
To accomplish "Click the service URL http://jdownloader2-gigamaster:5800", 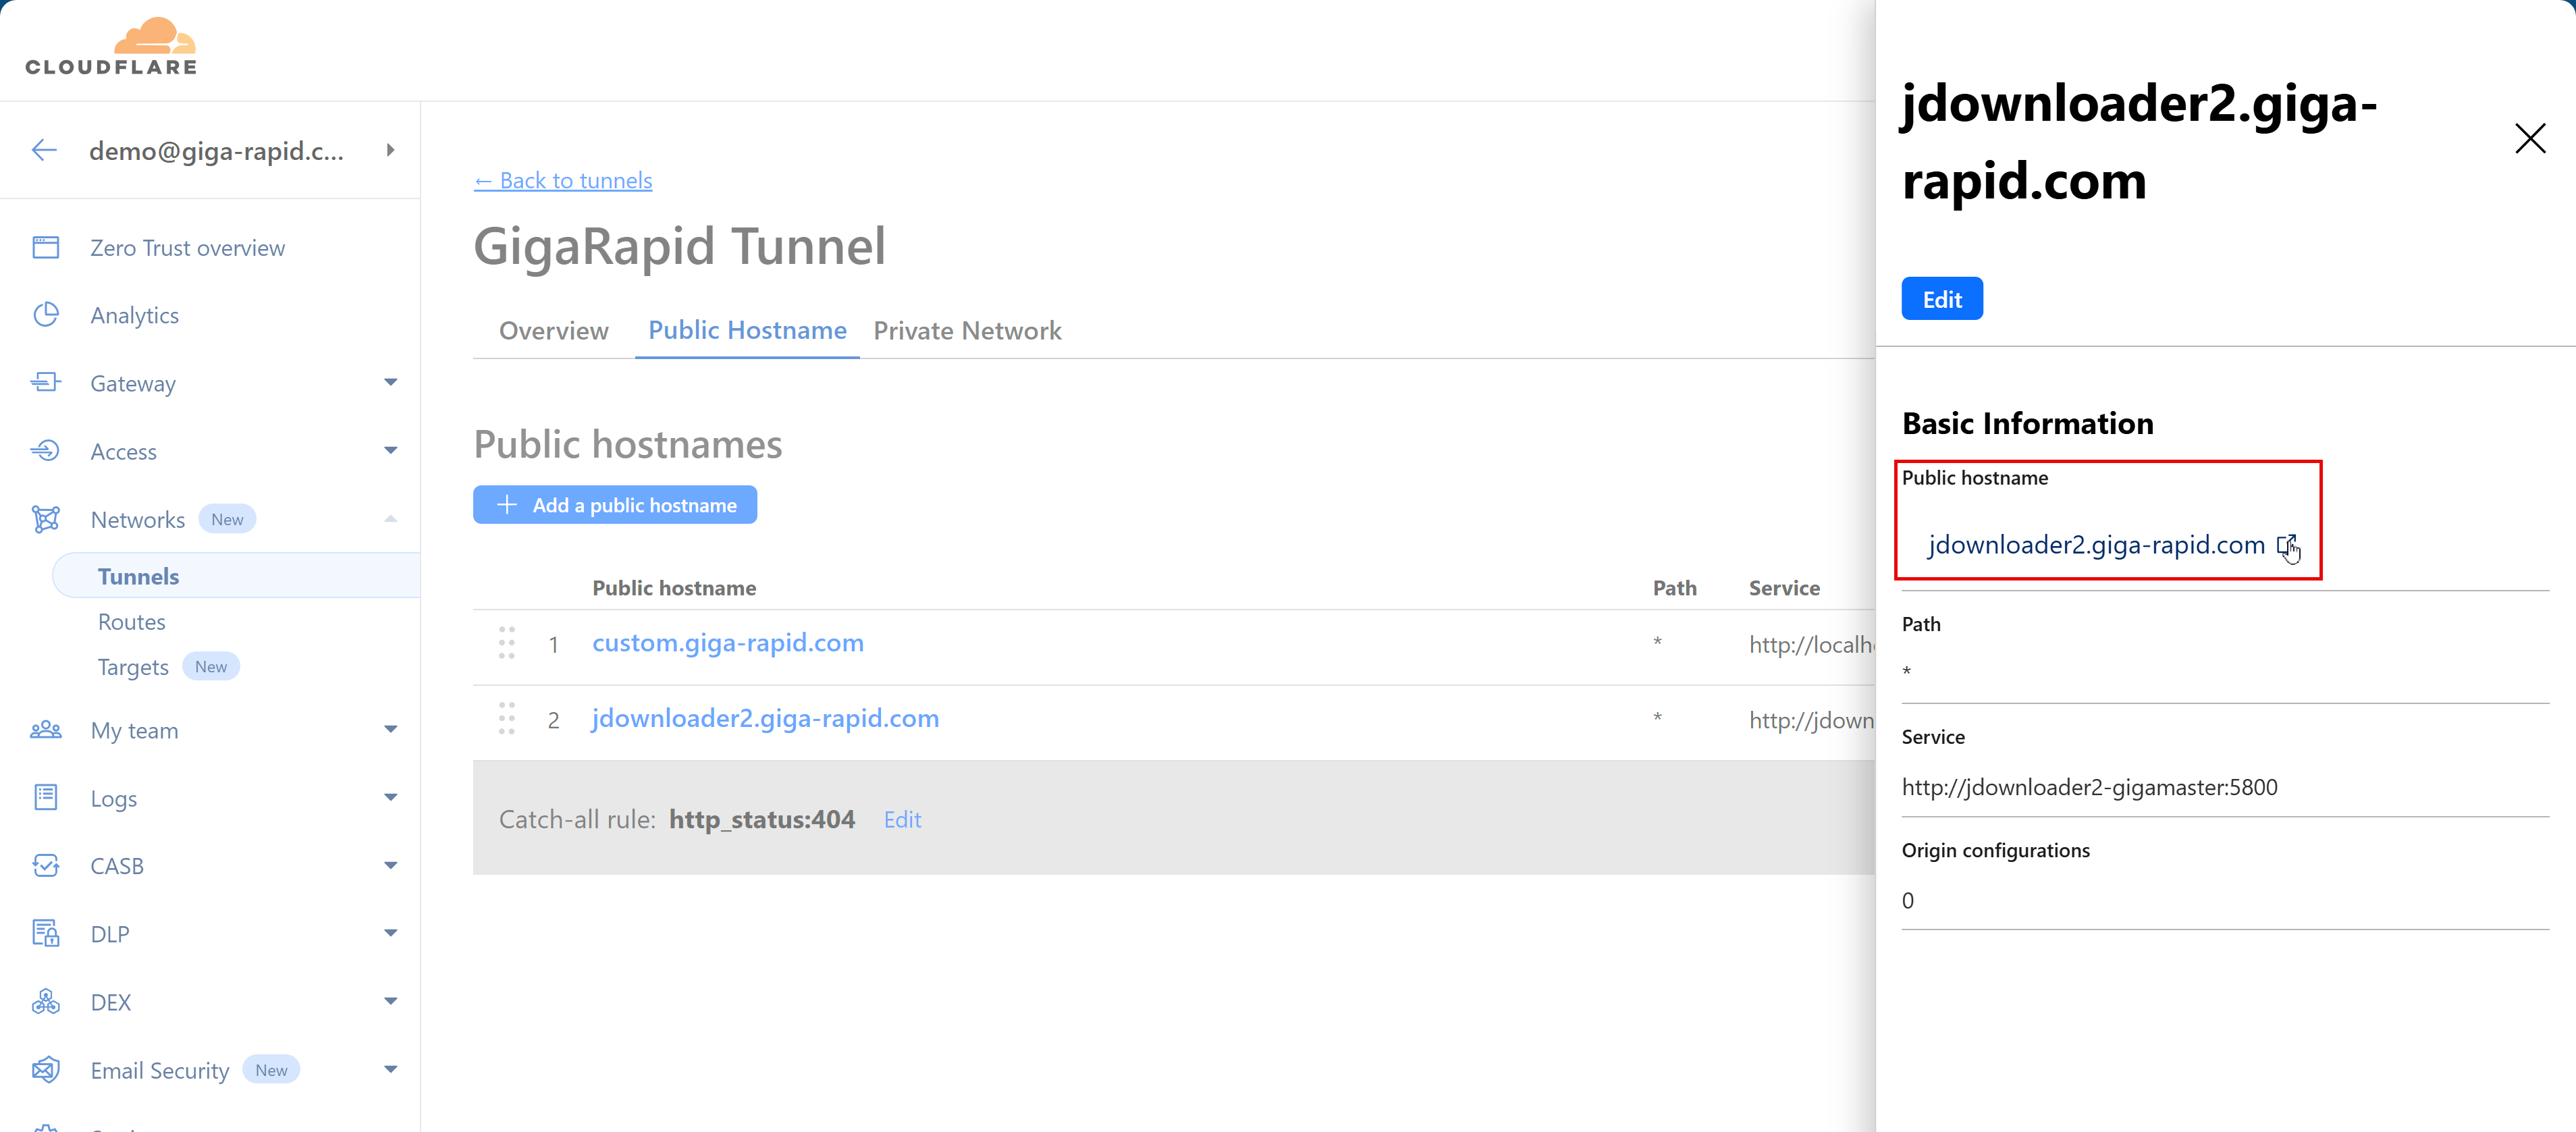I will tap(2089, 788).
